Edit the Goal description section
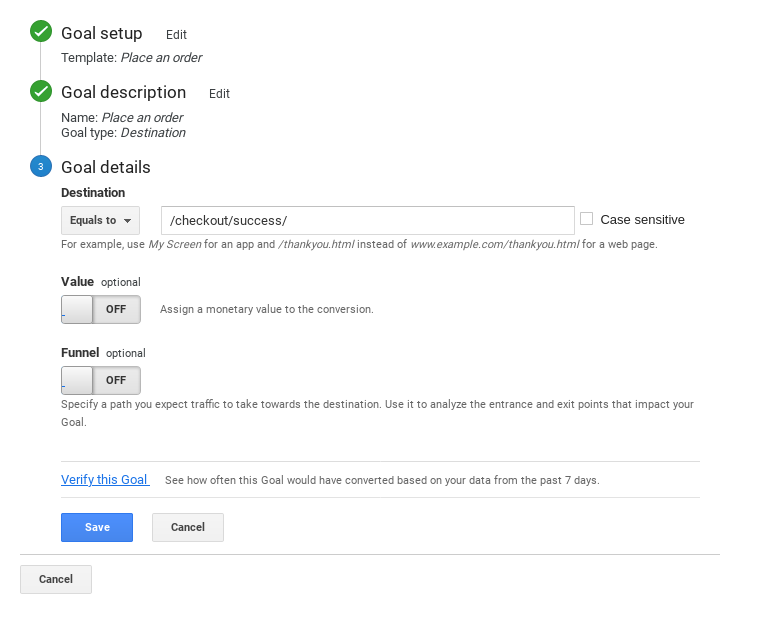768x623 pixels. coord(219,94)
